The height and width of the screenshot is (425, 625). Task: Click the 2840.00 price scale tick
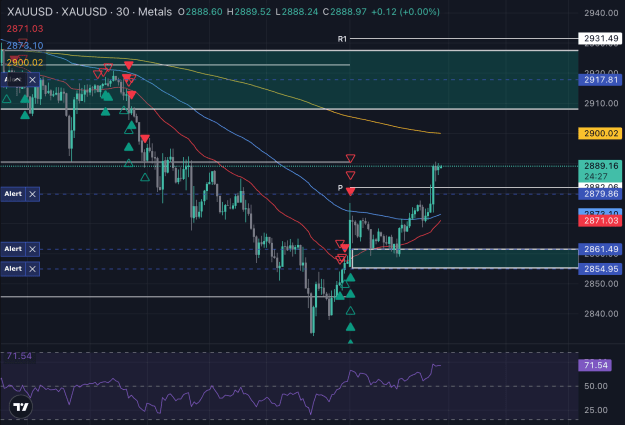[x=601, y=314]
